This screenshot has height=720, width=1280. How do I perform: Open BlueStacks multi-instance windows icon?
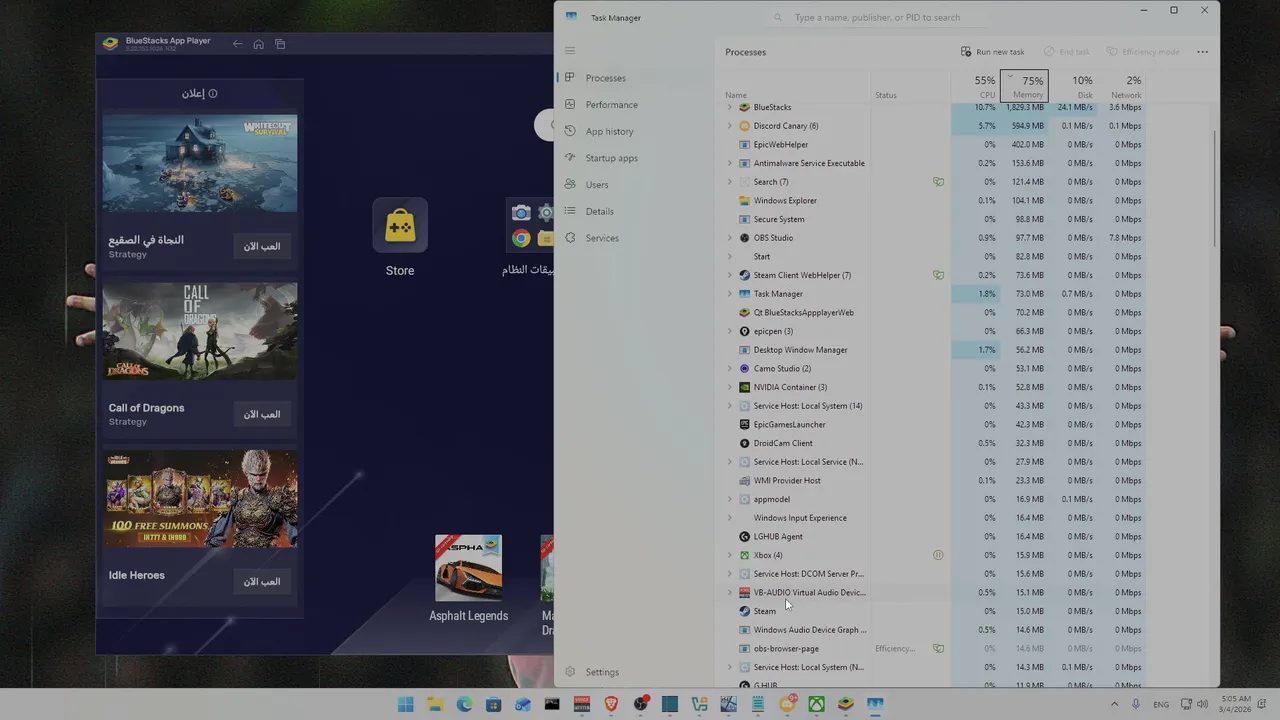point(280,44)
